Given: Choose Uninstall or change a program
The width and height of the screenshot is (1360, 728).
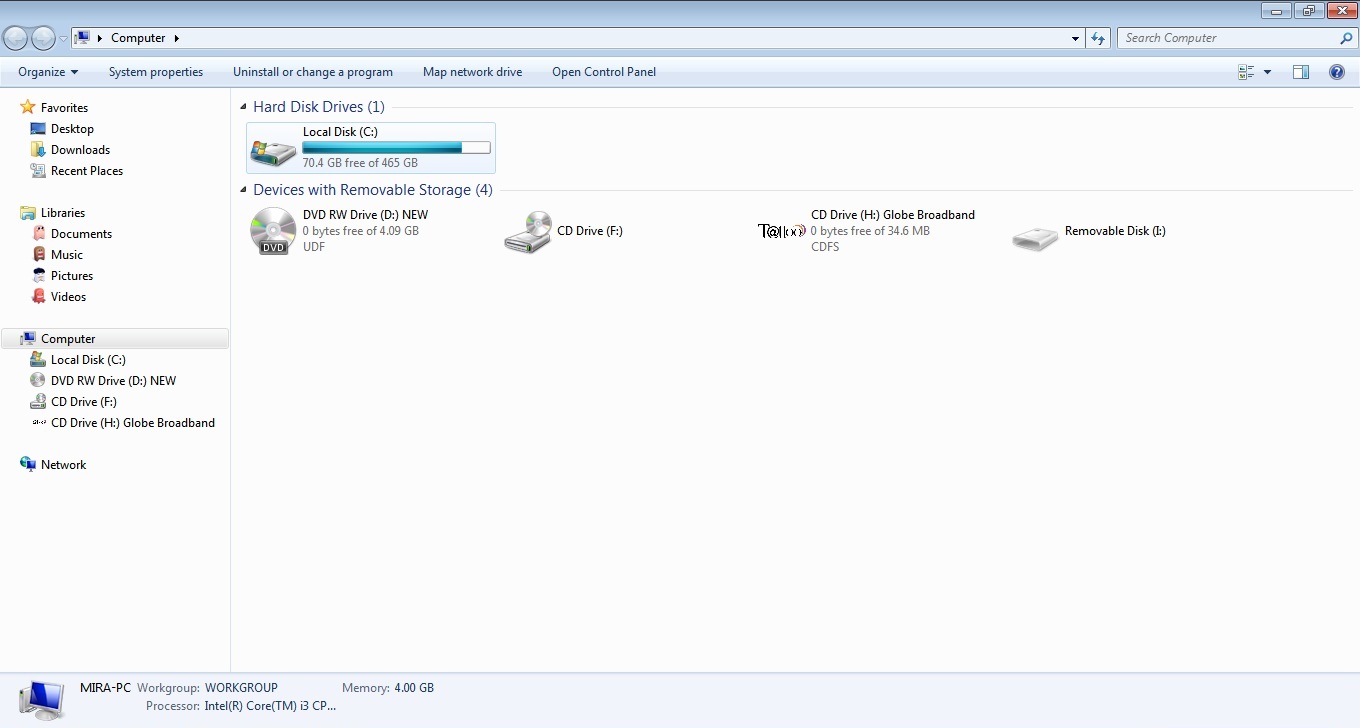Looking at the screenshot, I should [x=313, y=72].
